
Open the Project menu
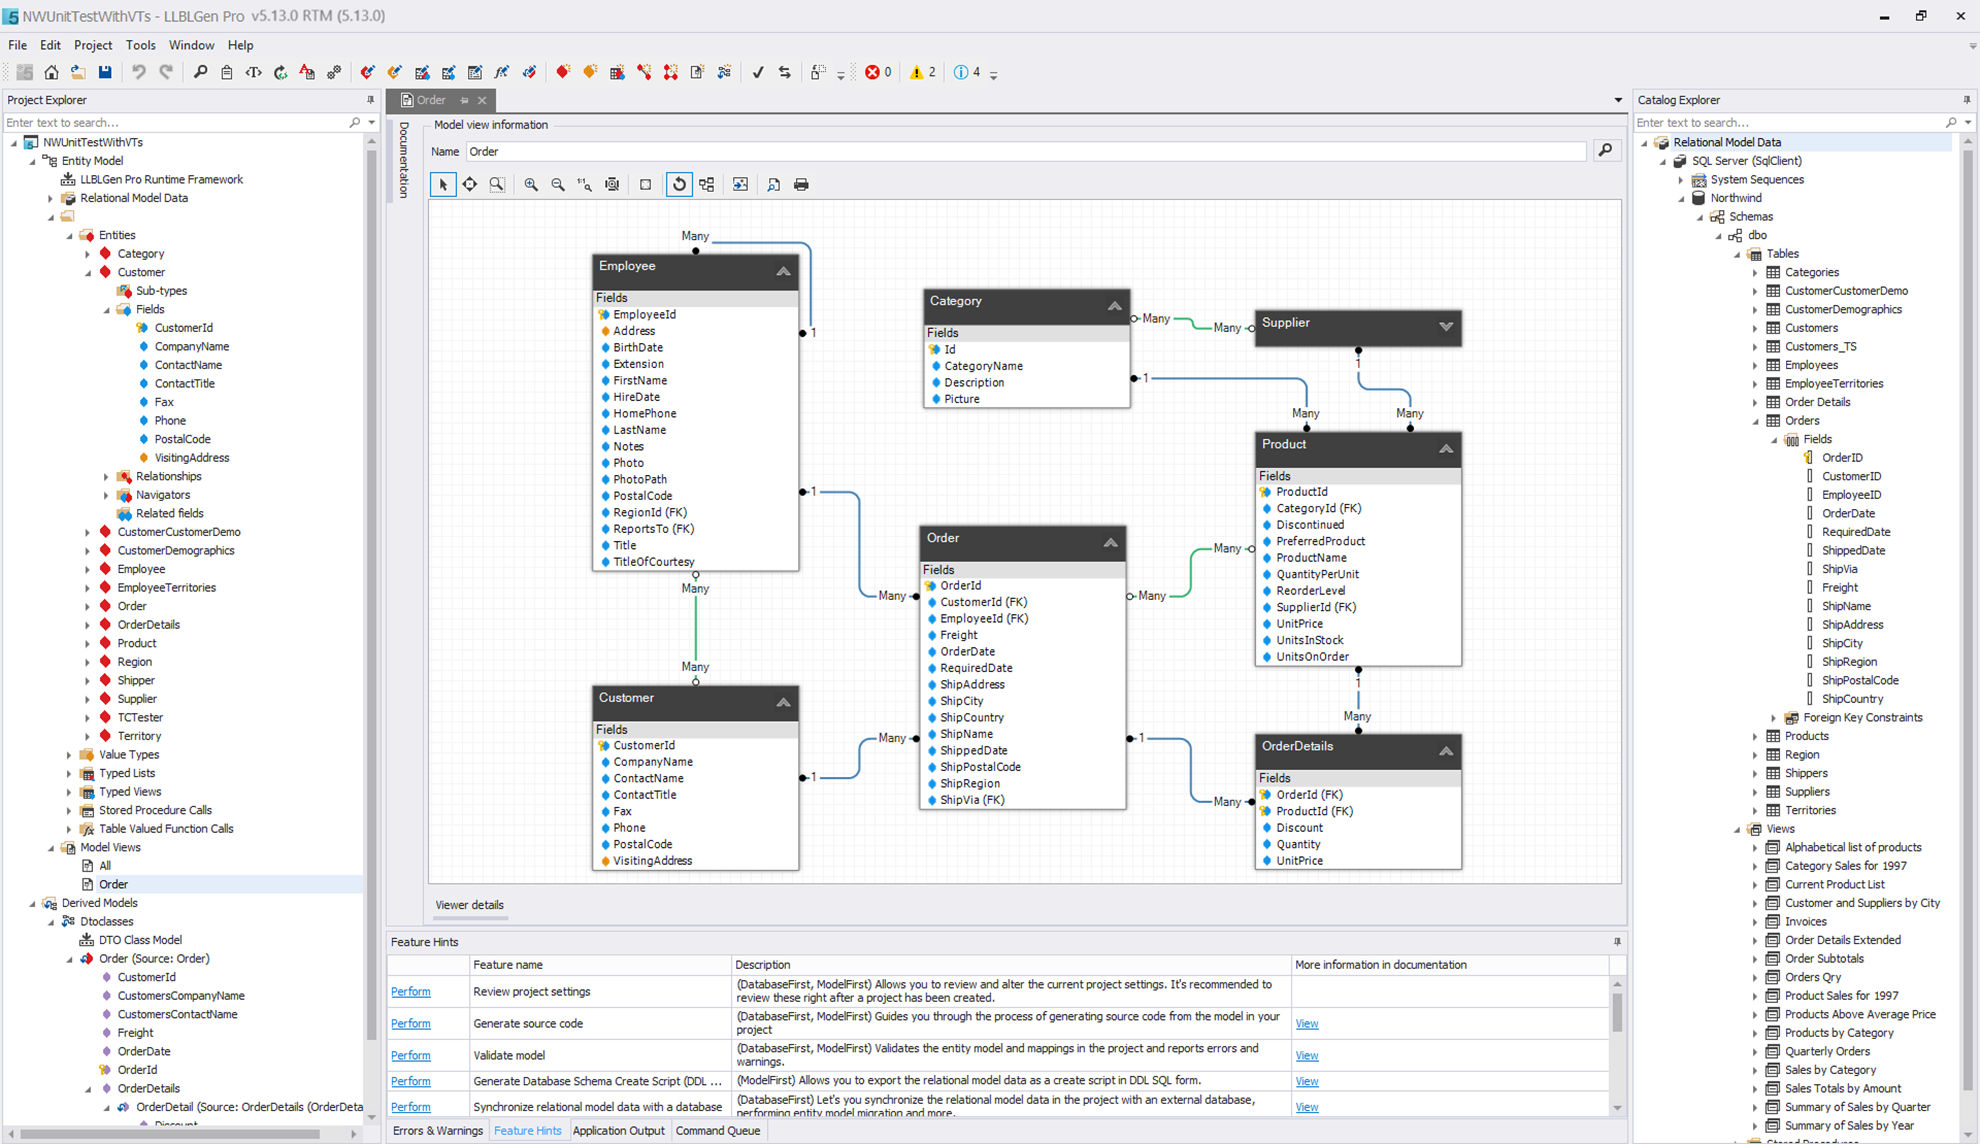tap(92, 45)
